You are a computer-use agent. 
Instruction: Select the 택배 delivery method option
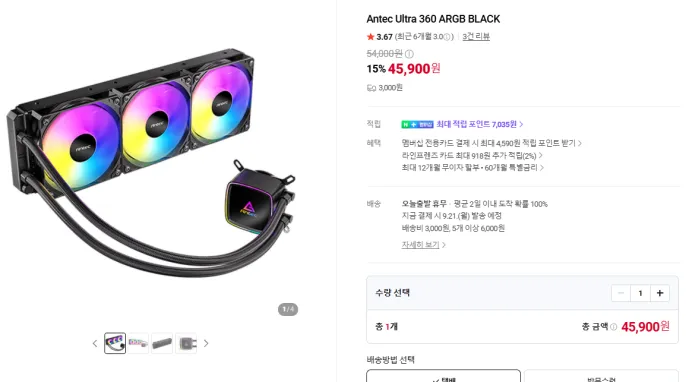pyautogui.click(x=443, y=376)
